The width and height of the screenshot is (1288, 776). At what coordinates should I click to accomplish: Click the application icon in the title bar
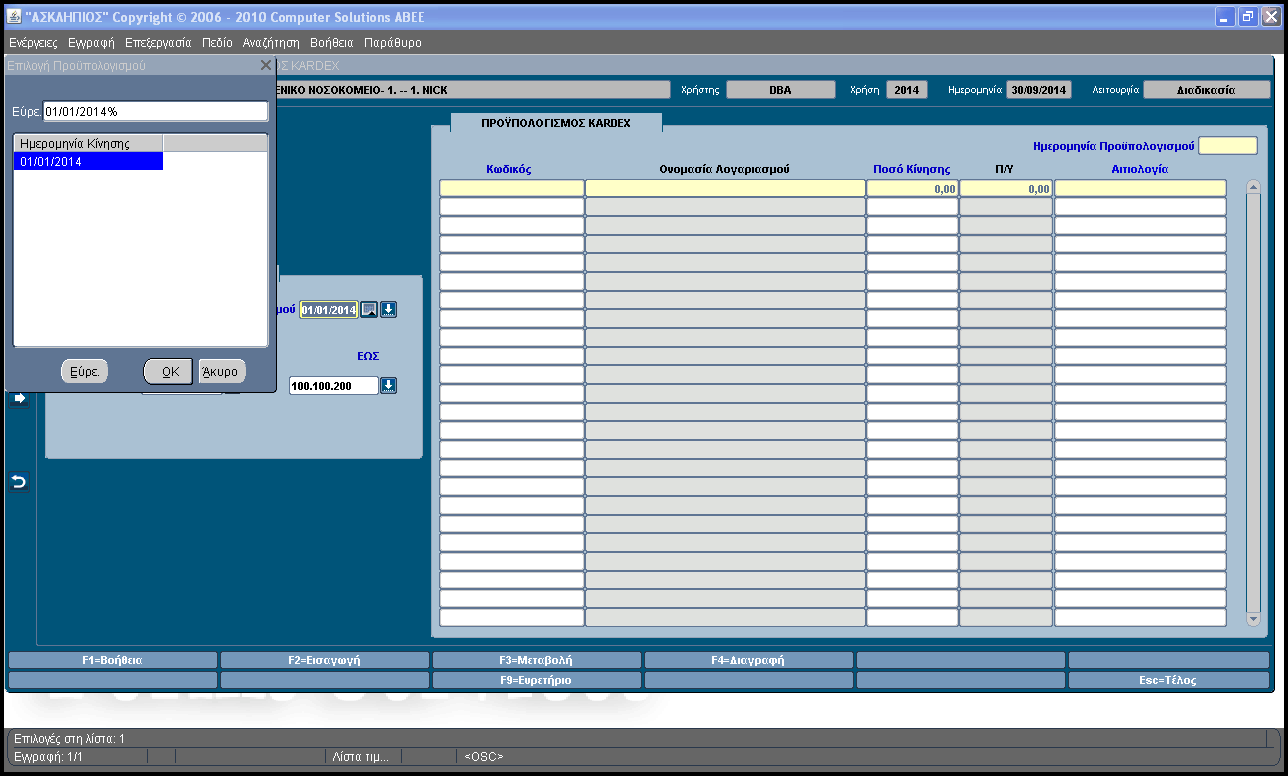pos(14,17)
